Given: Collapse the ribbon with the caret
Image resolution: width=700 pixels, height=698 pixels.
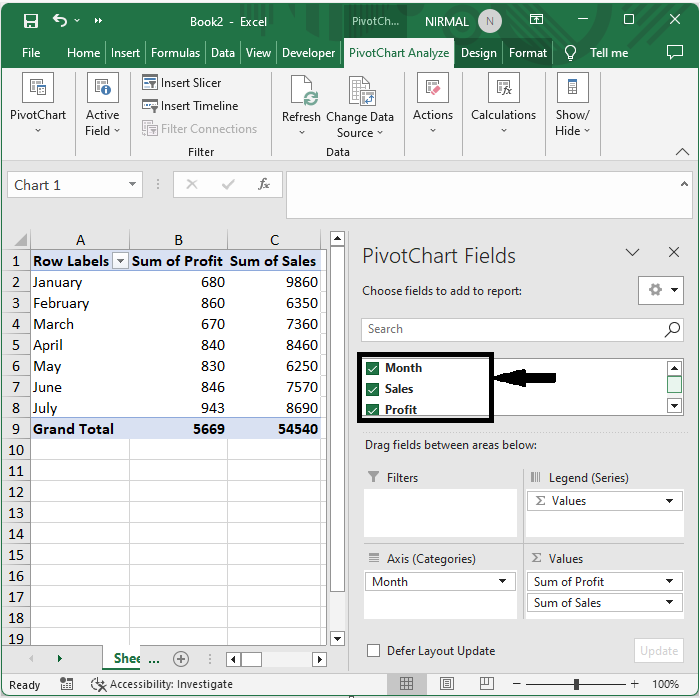Looking at the screenshot, I should pyautogui.click(x=682, y=152).
